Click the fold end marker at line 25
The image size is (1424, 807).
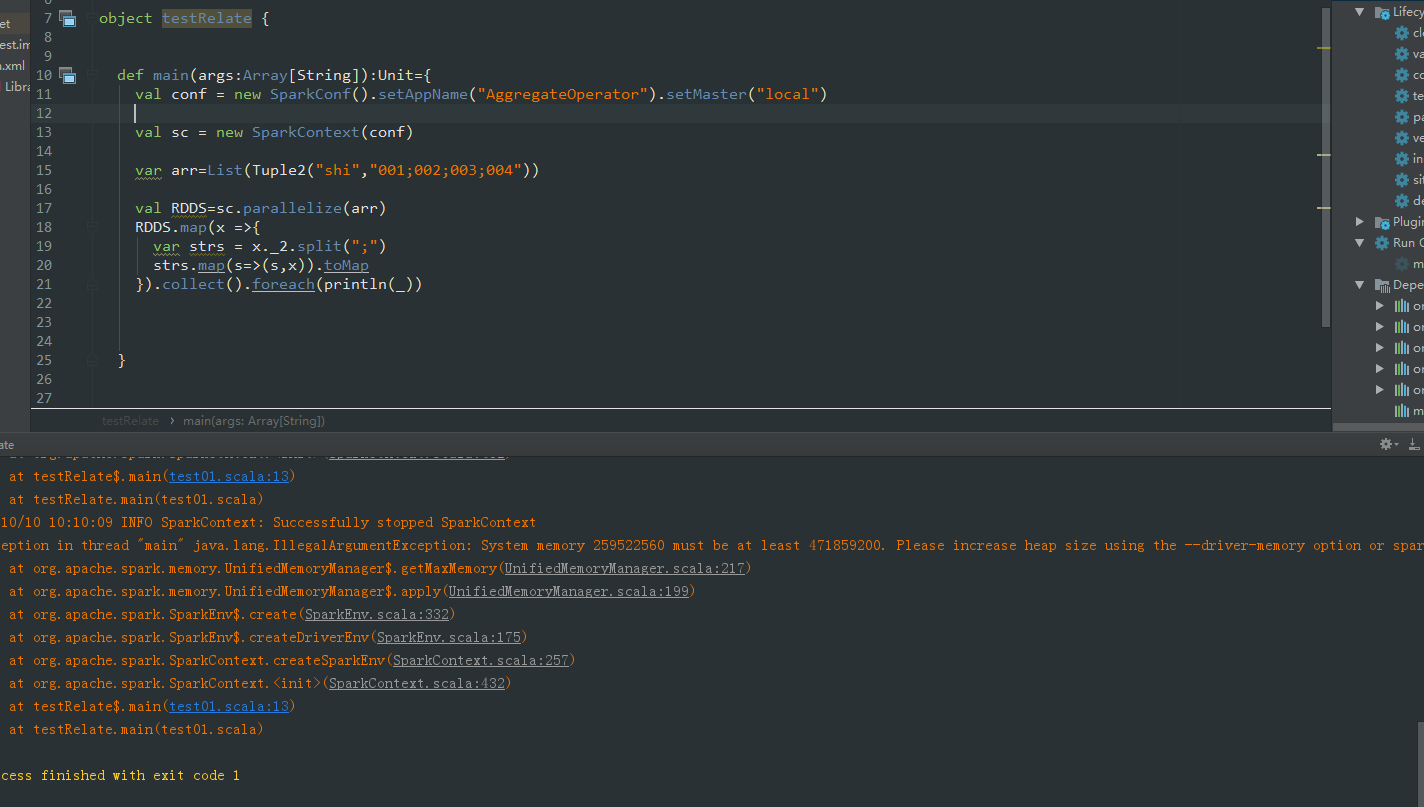(x=92, y=360)
